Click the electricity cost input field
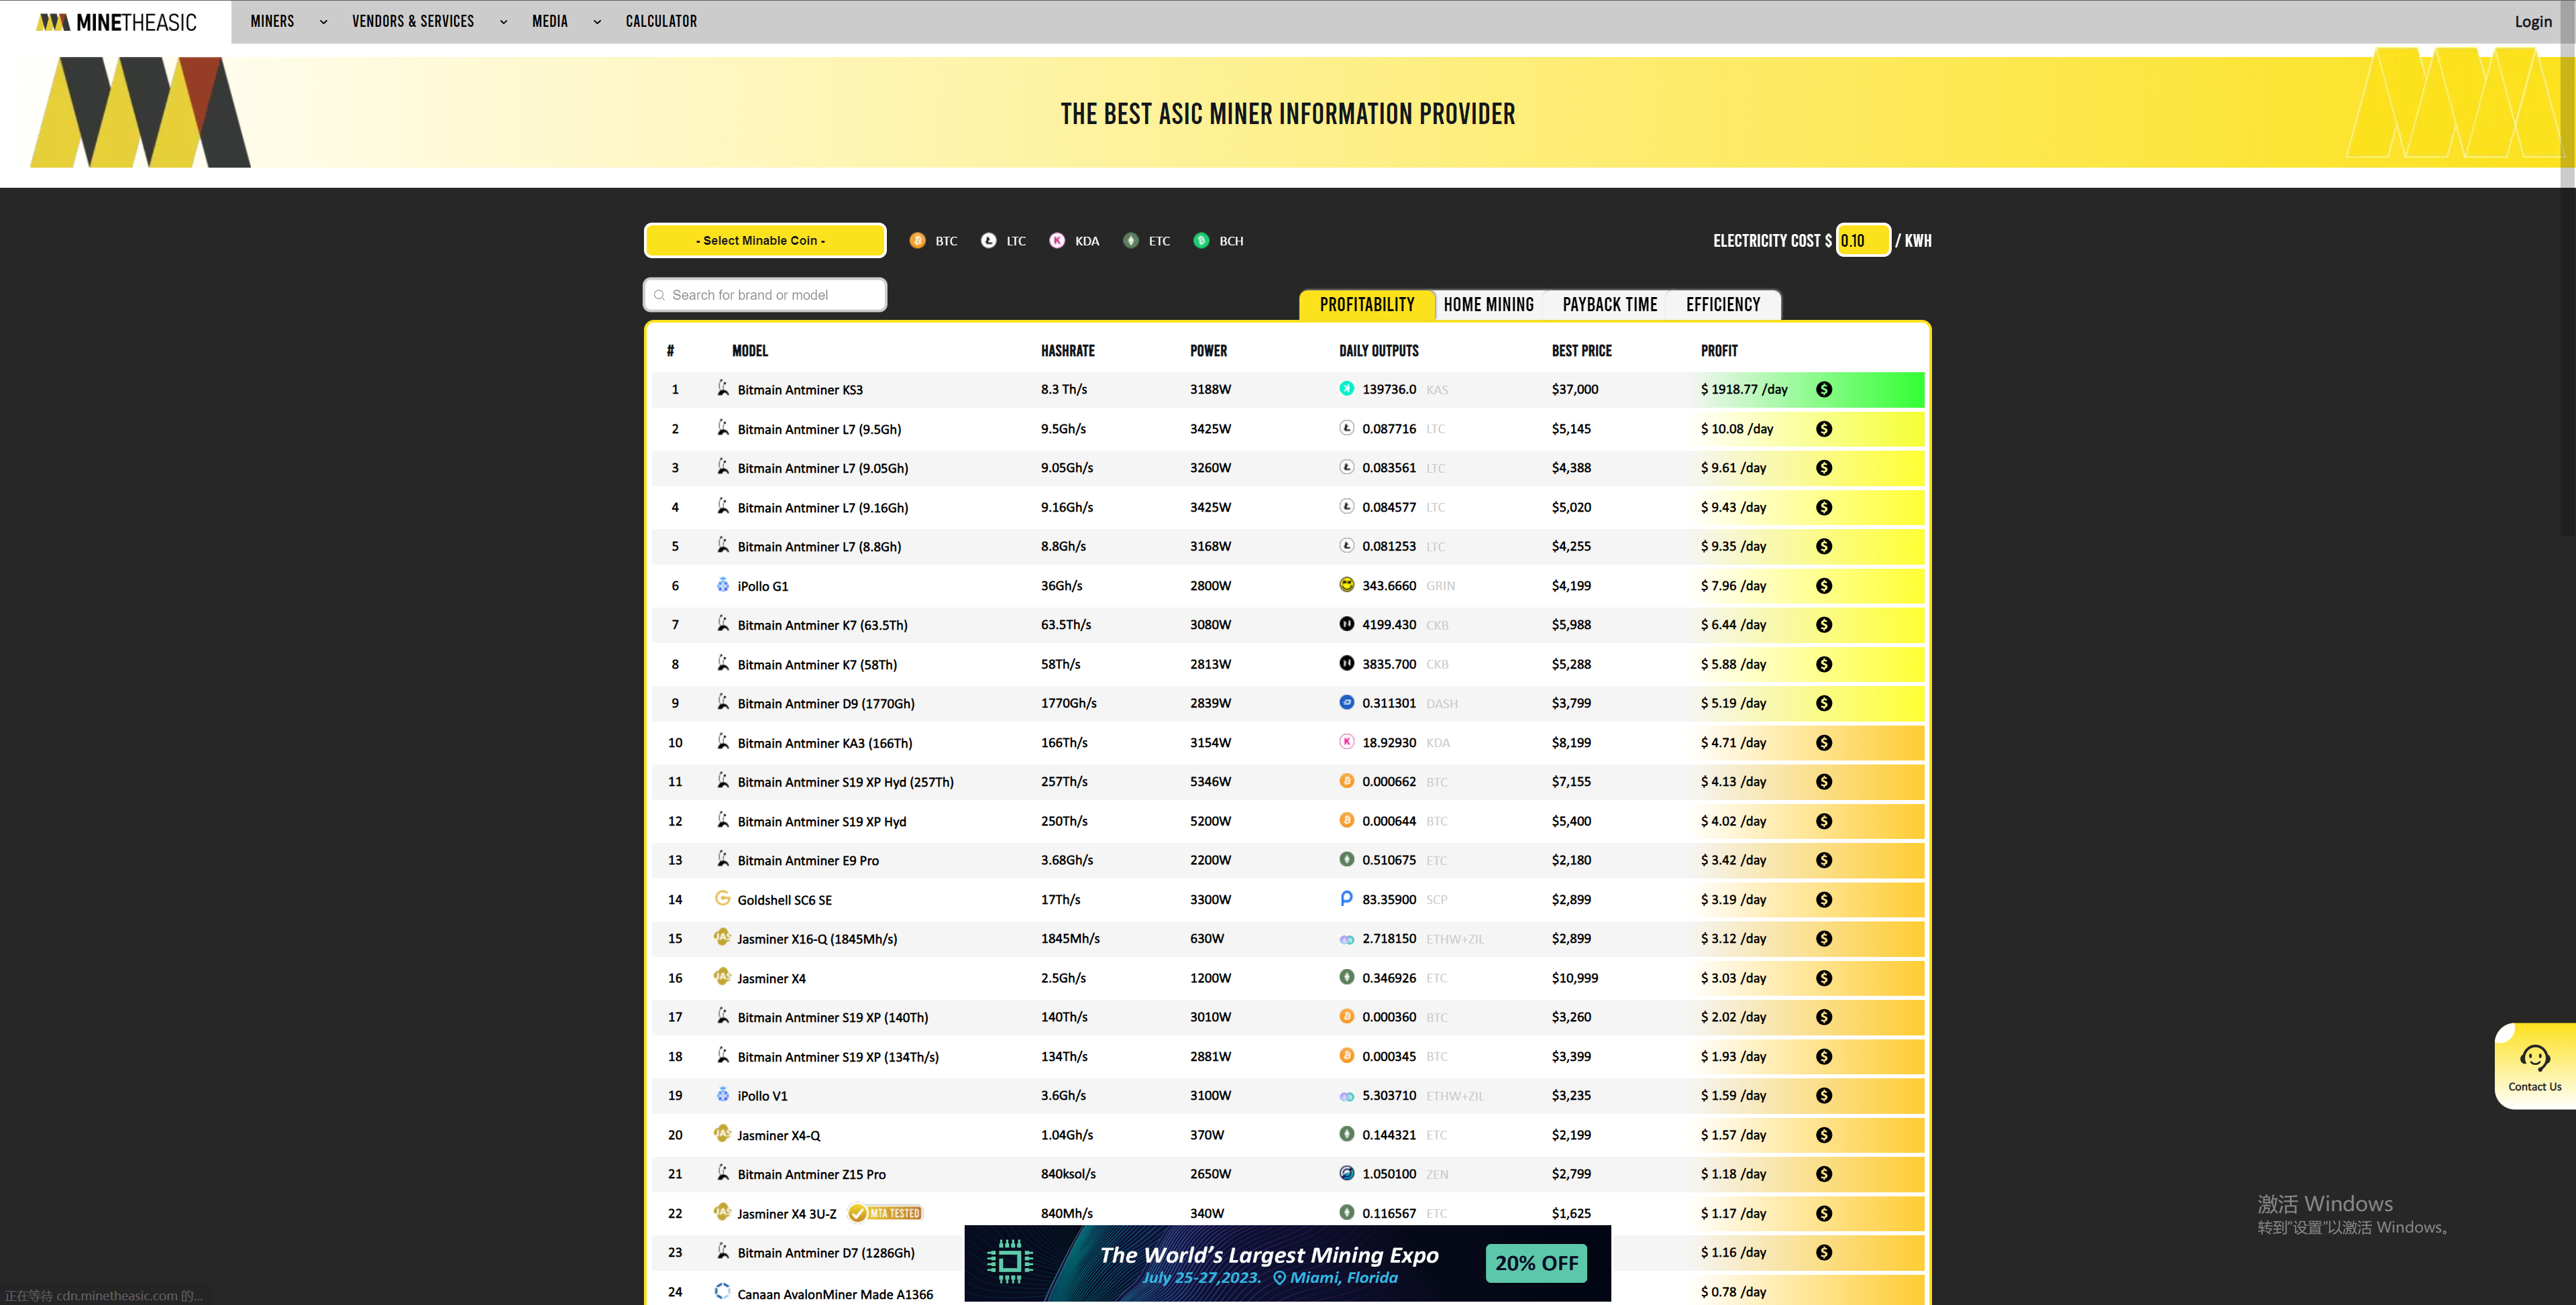Image resolution: width=2576 pixels, height=1305 pixels. pos(1863,241)
